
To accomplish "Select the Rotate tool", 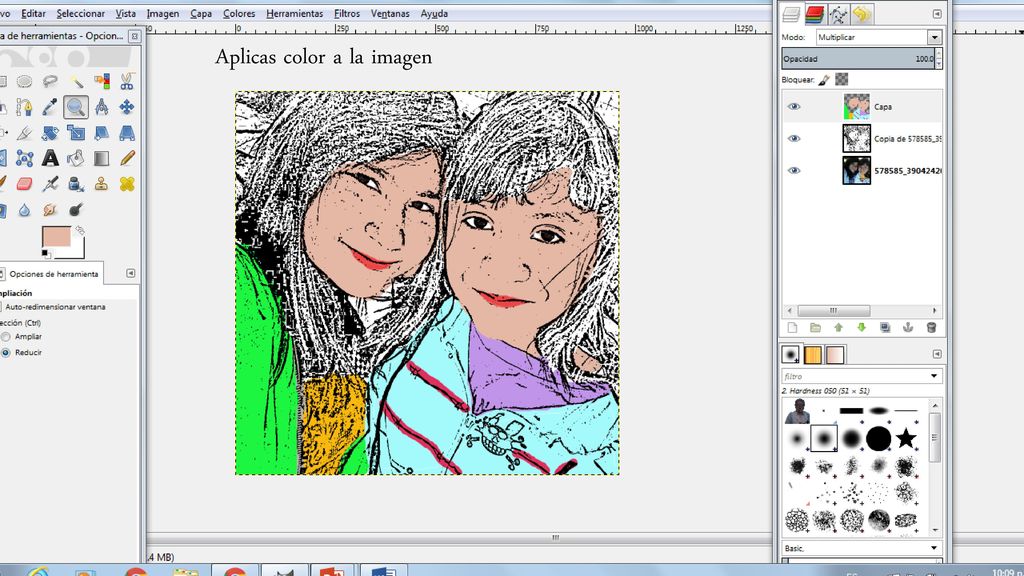I will (x=50, y=133).
